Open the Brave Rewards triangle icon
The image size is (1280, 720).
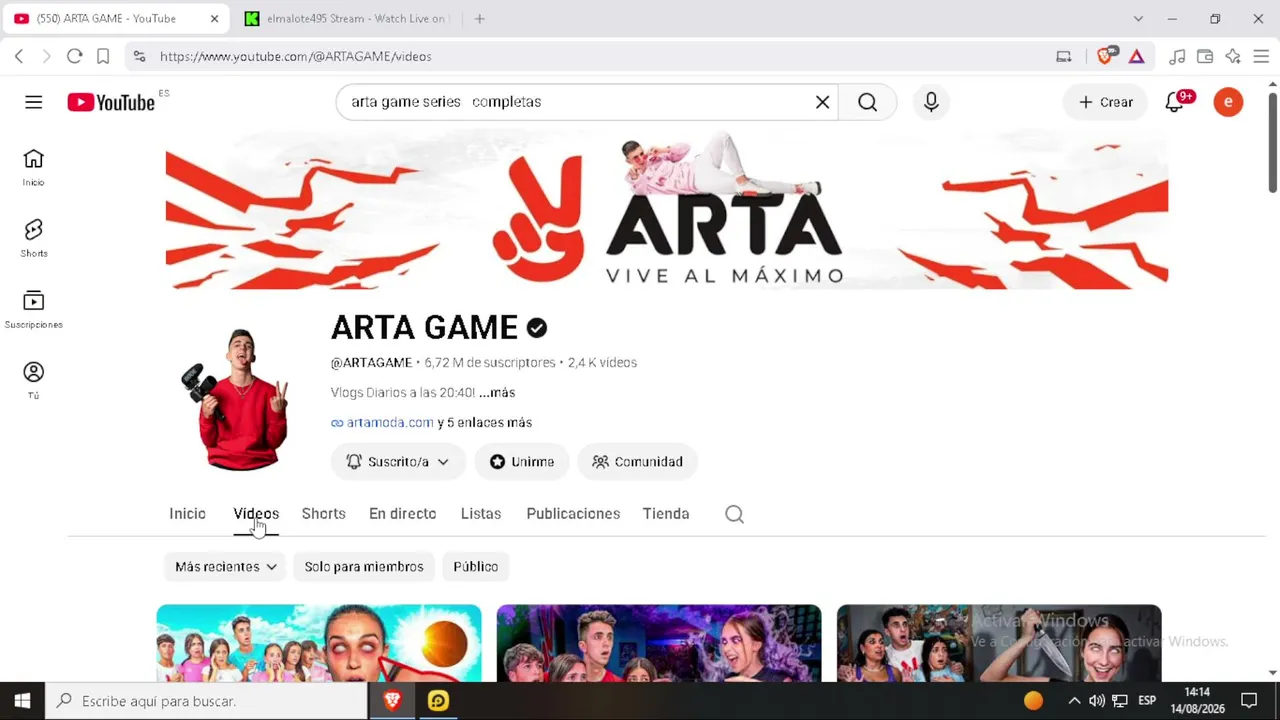[1137, 56]
